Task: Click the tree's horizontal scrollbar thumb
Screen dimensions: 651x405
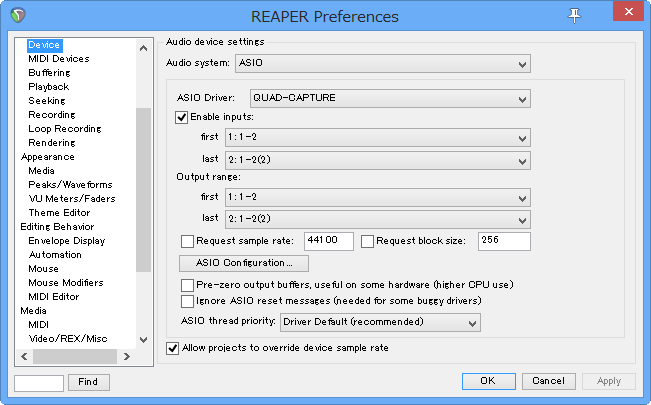Action: point(75,356)
